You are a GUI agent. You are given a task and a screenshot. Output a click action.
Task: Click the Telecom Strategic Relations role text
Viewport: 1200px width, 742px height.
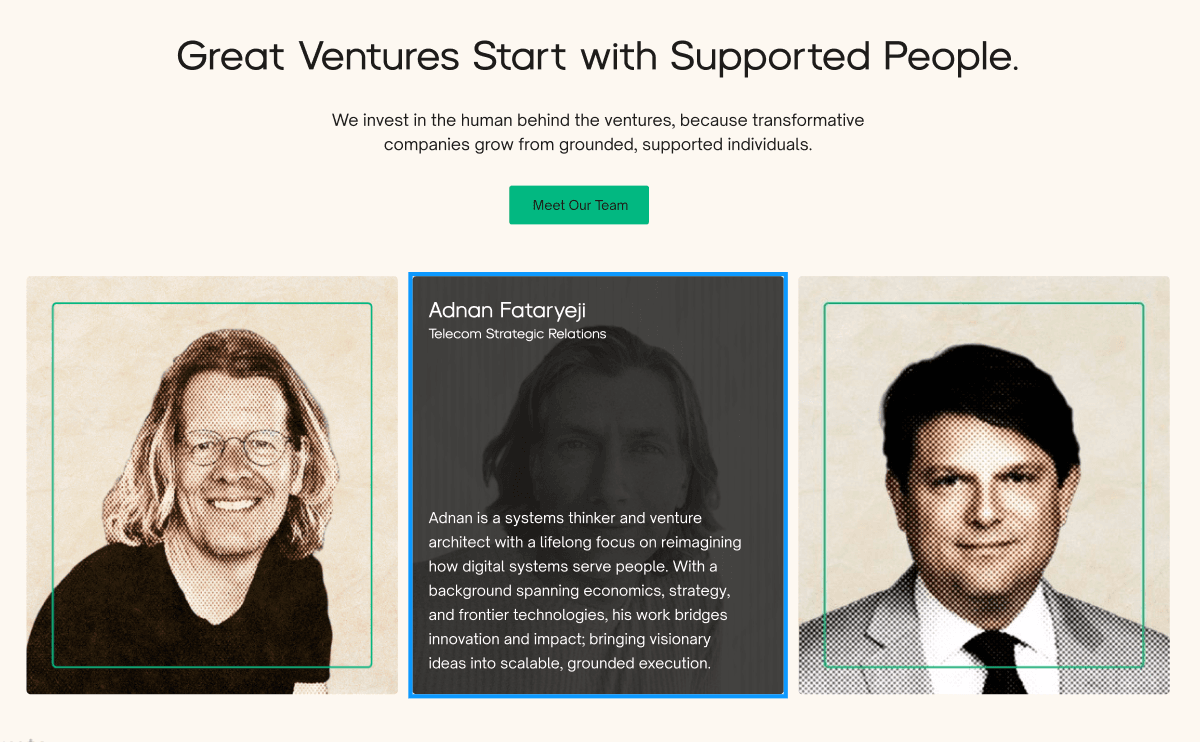(x=517, y=334)
